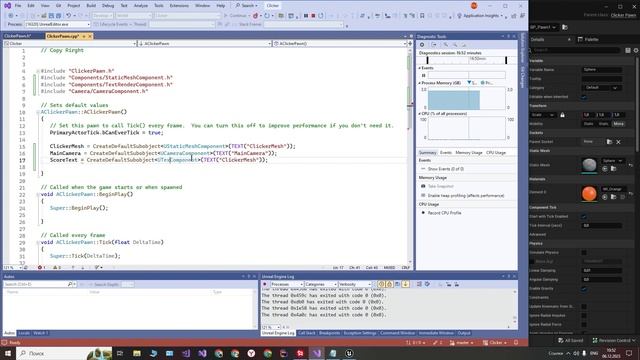Image resolution: width=640 pixels, height=360 pixels.
Task: Click browse-to-asset icon under Static Mesh
Action: tap(613, 169)
